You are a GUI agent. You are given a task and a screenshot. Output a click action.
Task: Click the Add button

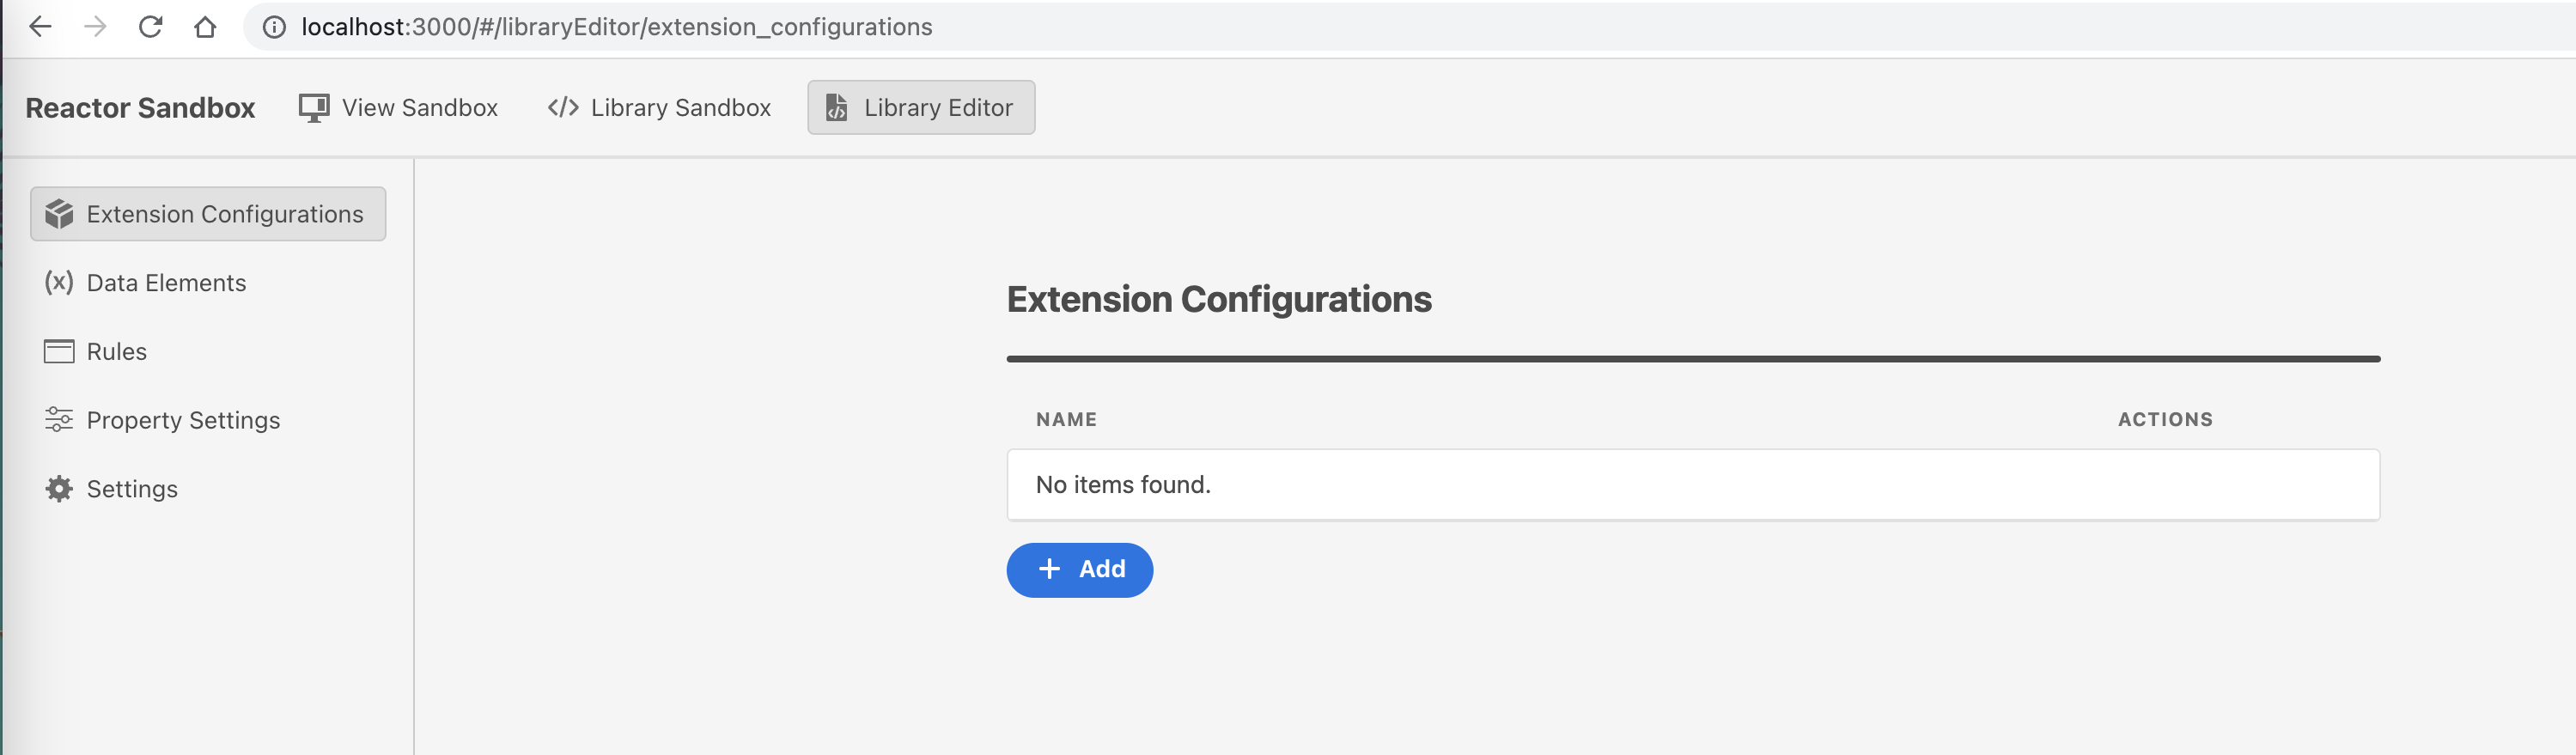(1079, 569)
